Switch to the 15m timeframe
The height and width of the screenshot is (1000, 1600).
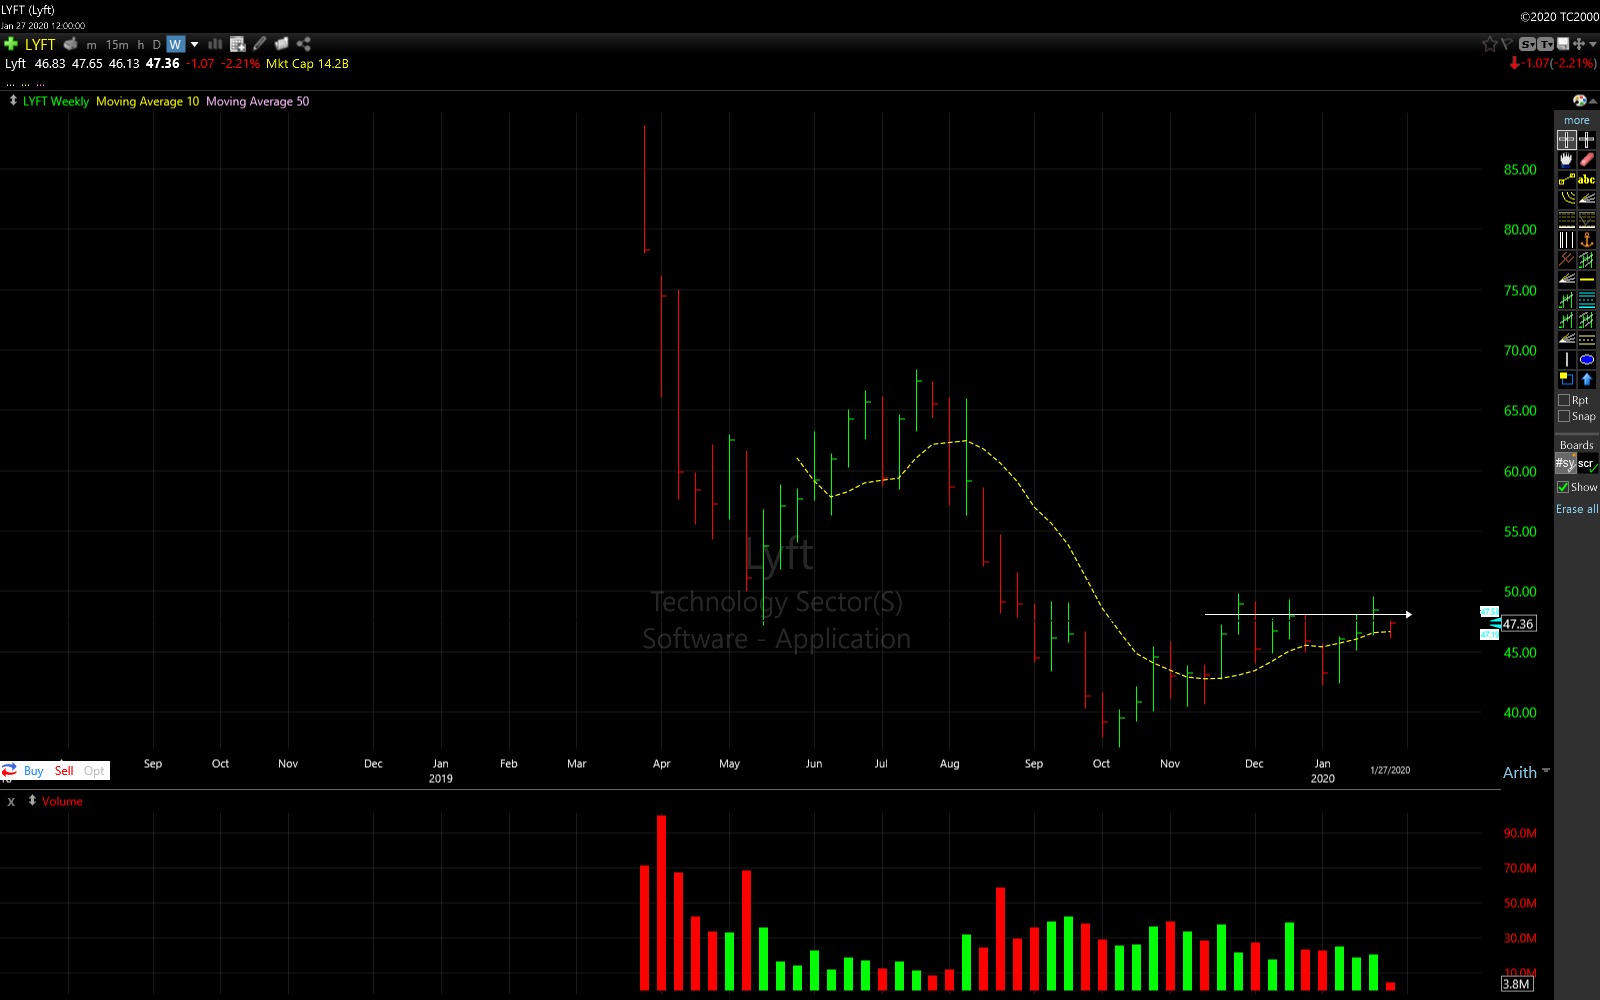click(117, 45)
